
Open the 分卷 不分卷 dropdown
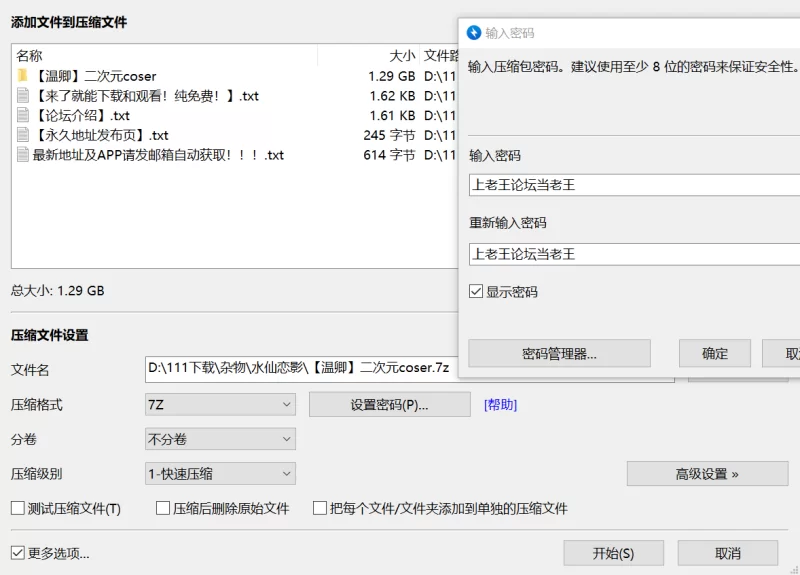coord(220,439)
